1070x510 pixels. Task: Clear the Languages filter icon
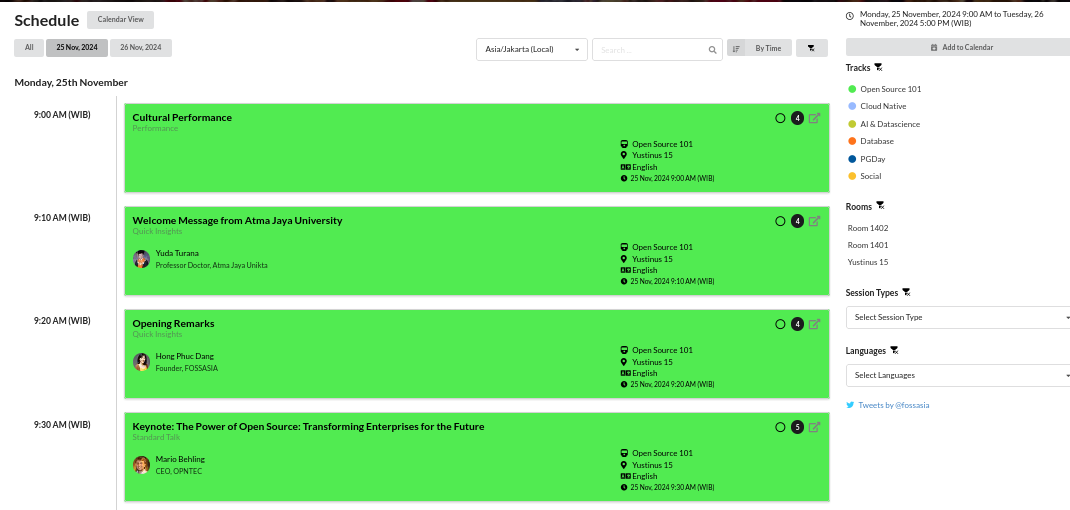tap(895, 351)
